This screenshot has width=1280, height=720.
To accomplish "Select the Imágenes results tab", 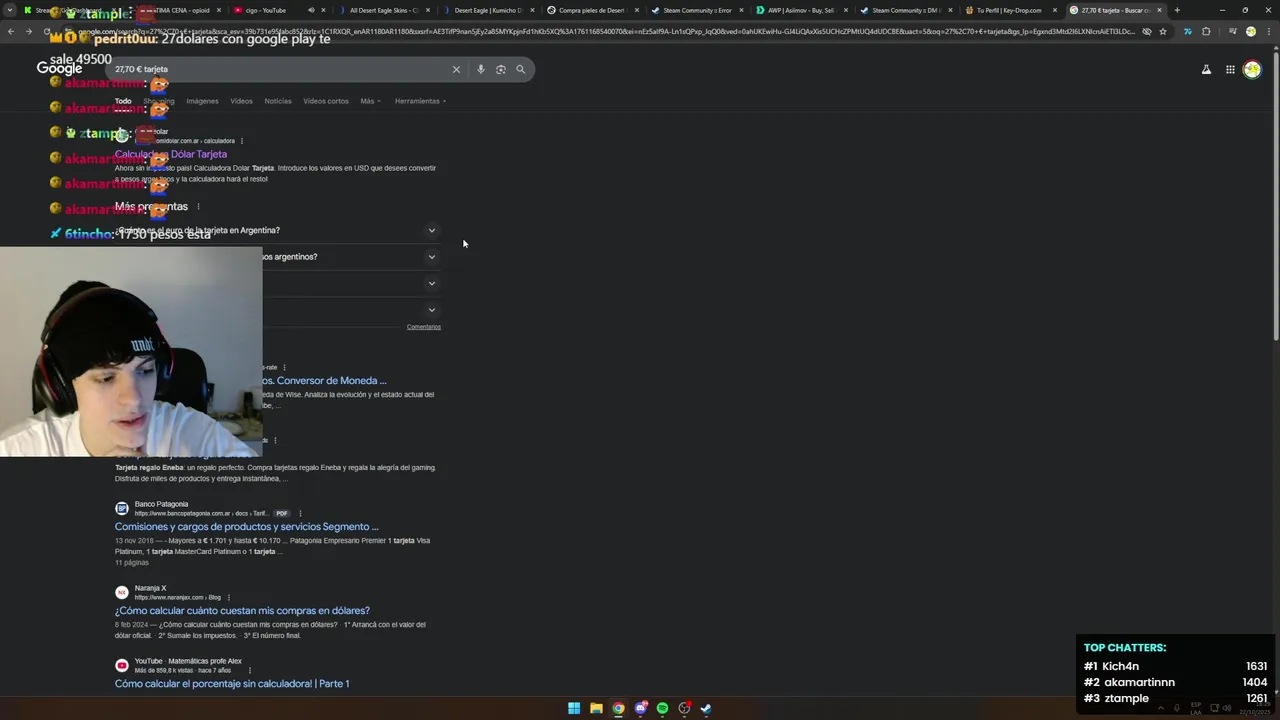I will [x=202, y=101].
